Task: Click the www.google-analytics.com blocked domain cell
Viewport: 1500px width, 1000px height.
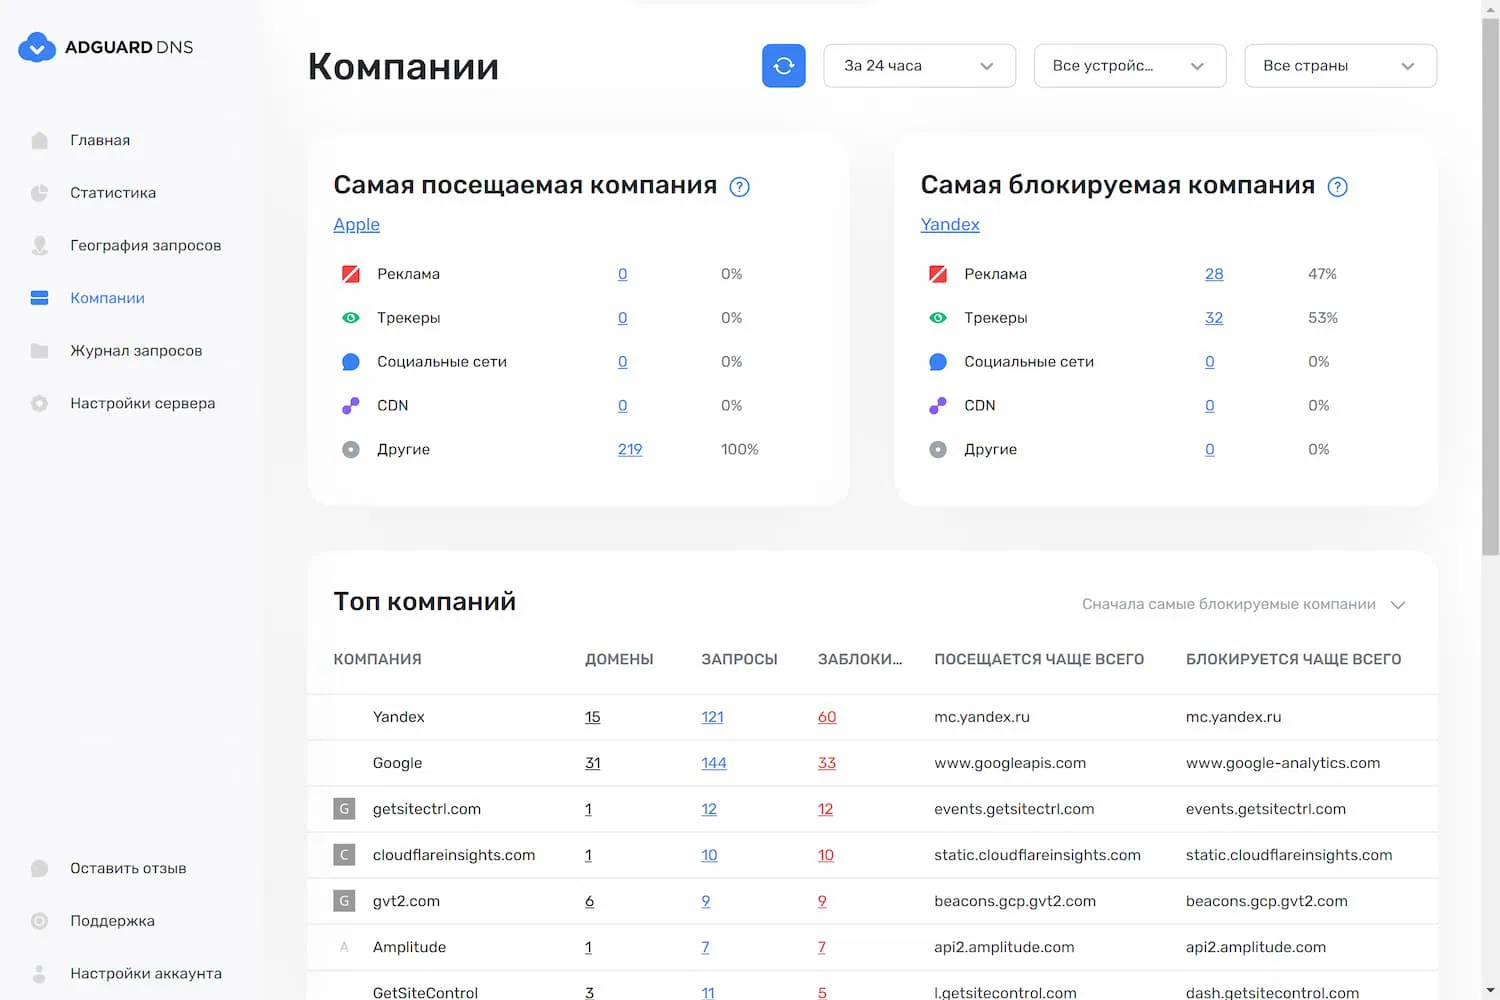Action: tap(1283, 763)
